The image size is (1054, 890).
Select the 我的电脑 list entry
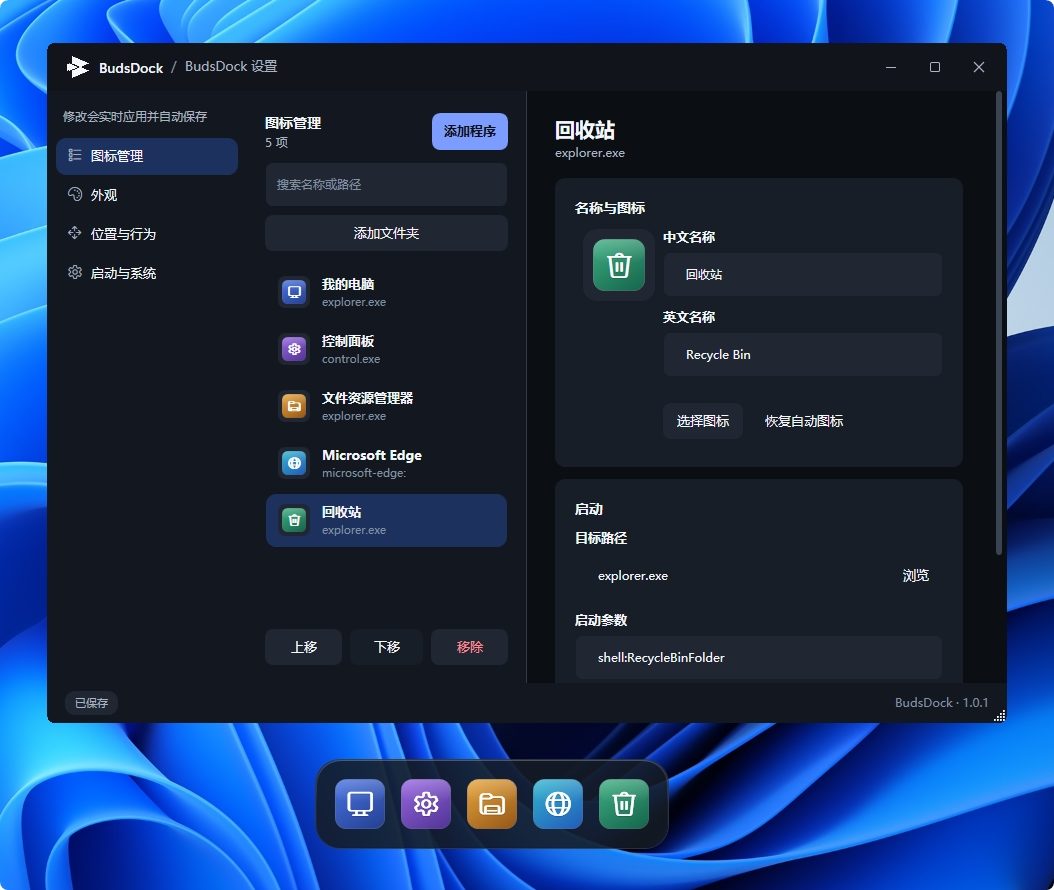tap(386, 292)
